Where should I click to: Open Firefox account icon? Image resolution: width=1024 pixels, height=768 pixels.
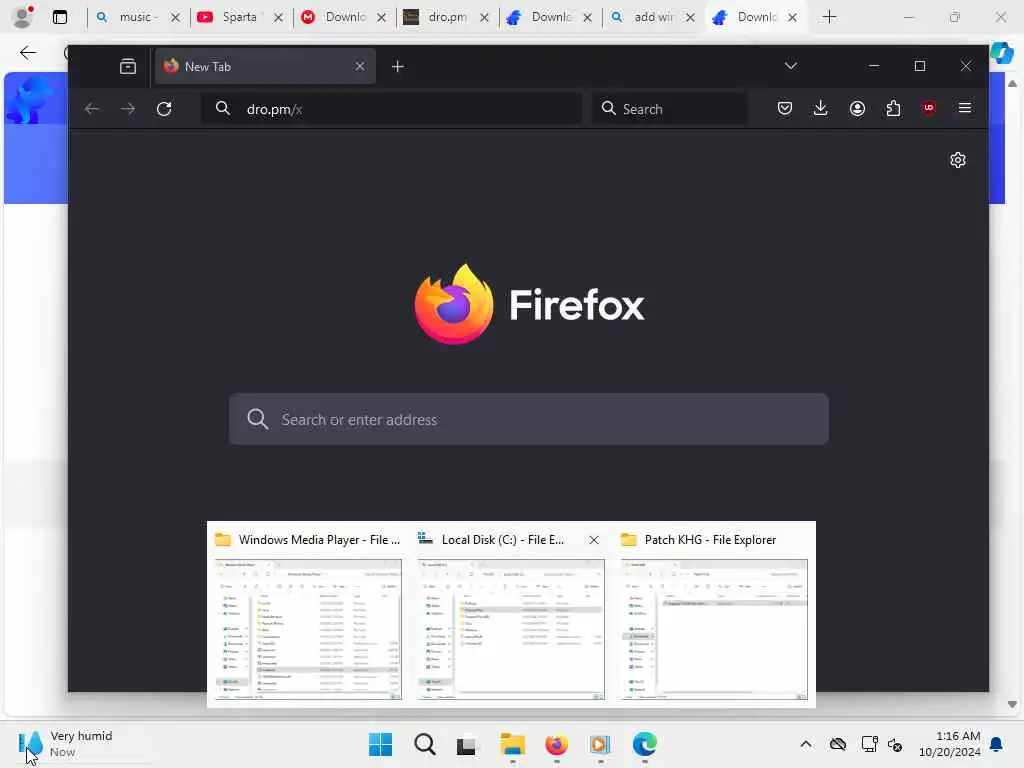click(x=857, y=108)
